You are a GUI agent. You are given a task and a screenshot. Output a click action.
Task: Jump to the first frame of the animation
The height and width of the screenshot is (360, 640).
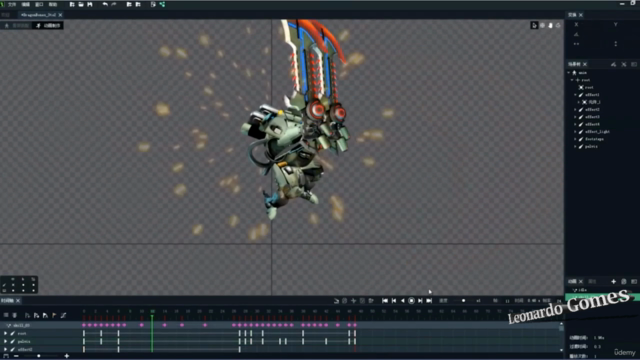384,301
